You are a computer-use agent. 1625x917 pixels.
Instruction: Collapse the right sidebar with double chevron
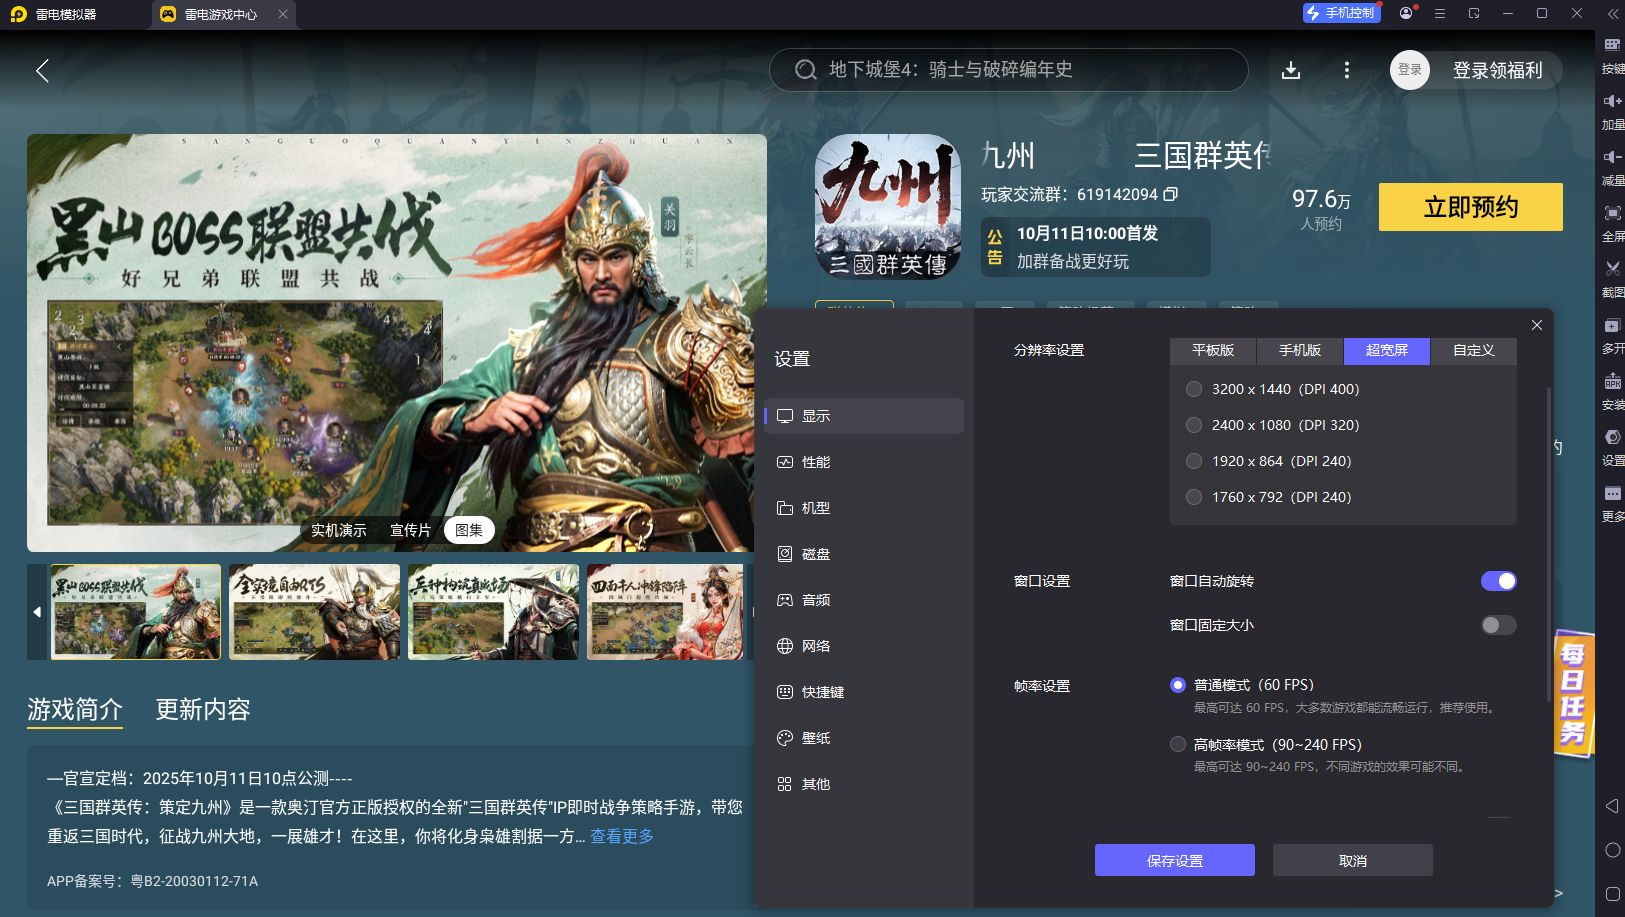pyautogui.click(x=1612, y=14)
